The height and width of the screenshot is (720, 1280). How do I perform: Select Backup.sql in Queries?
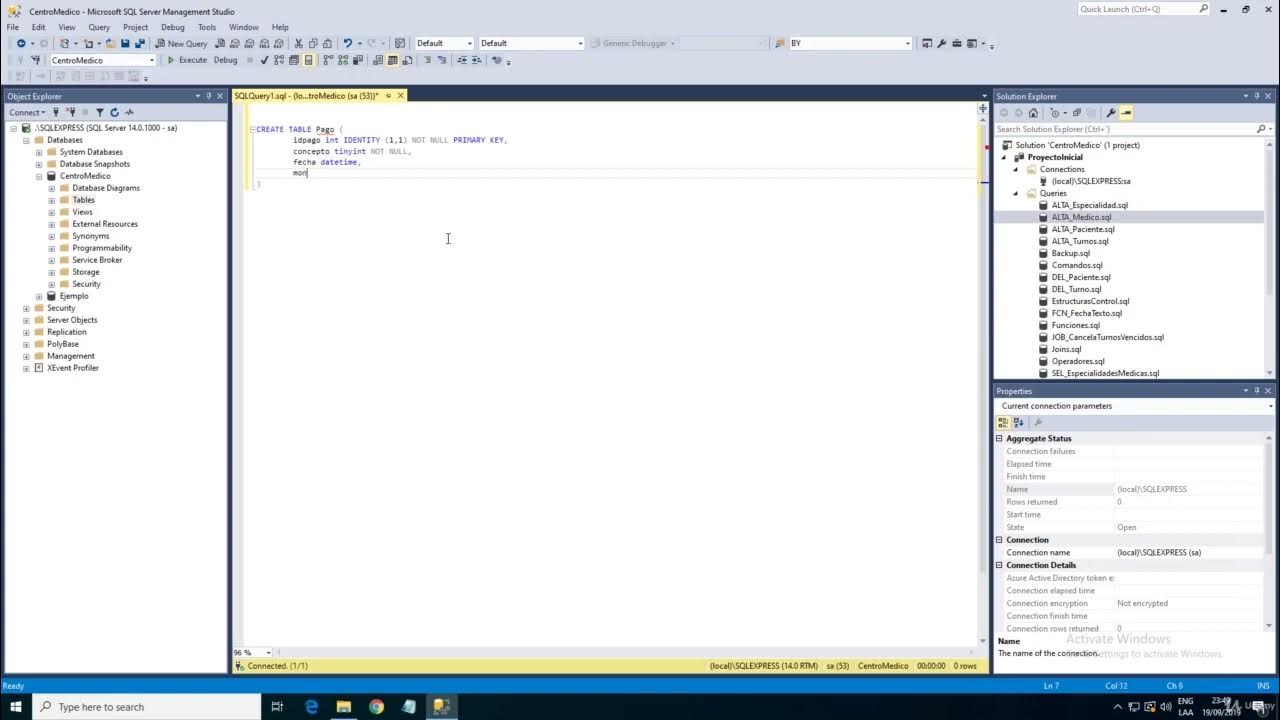click(1070, 253)
